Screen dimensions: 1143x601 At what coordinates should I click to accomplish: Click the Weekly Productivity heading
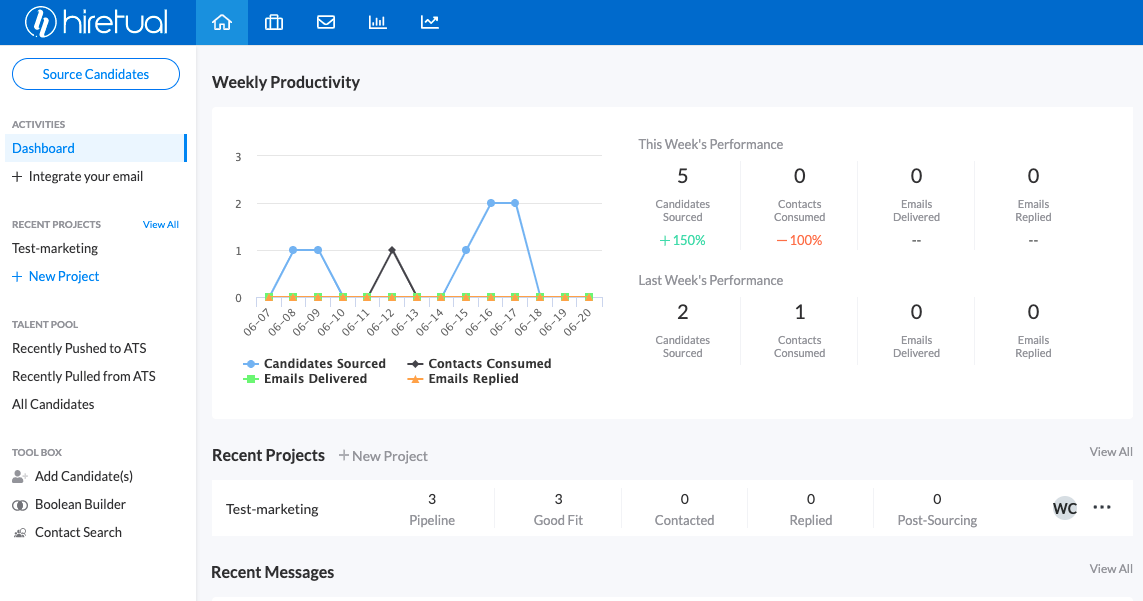click(x=286, y=82)
